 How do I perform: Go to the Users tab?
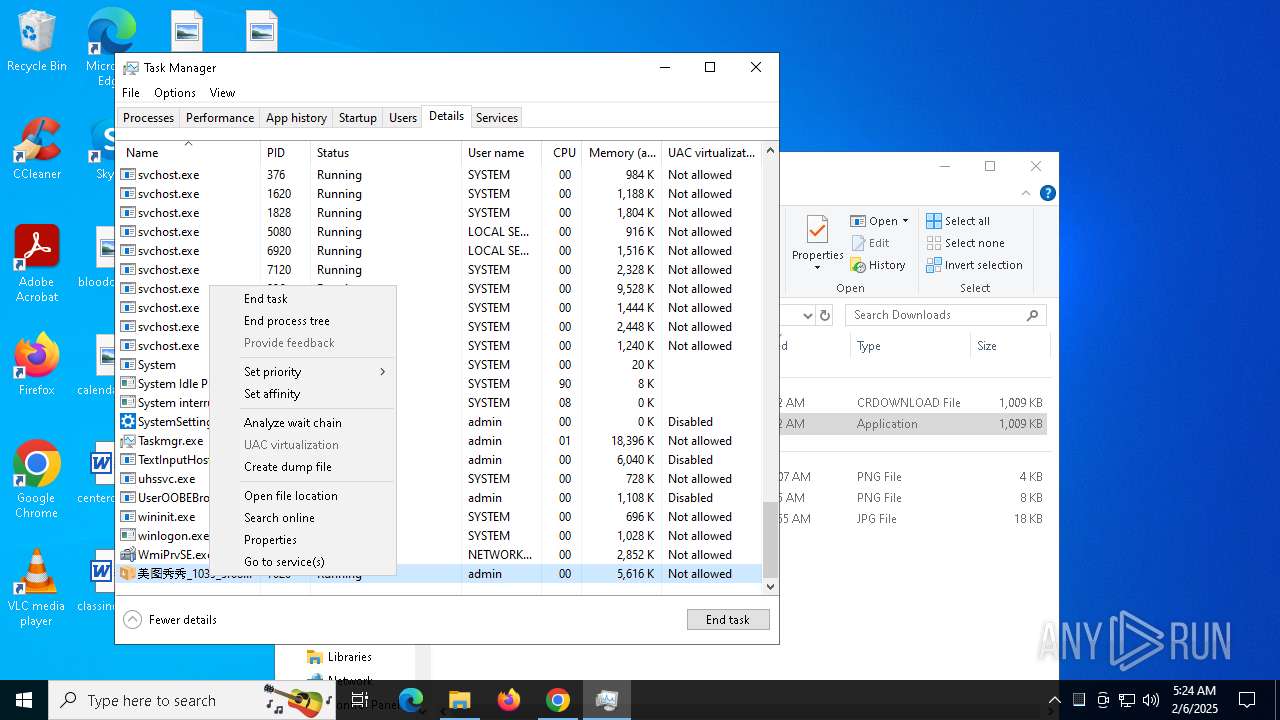403,118
